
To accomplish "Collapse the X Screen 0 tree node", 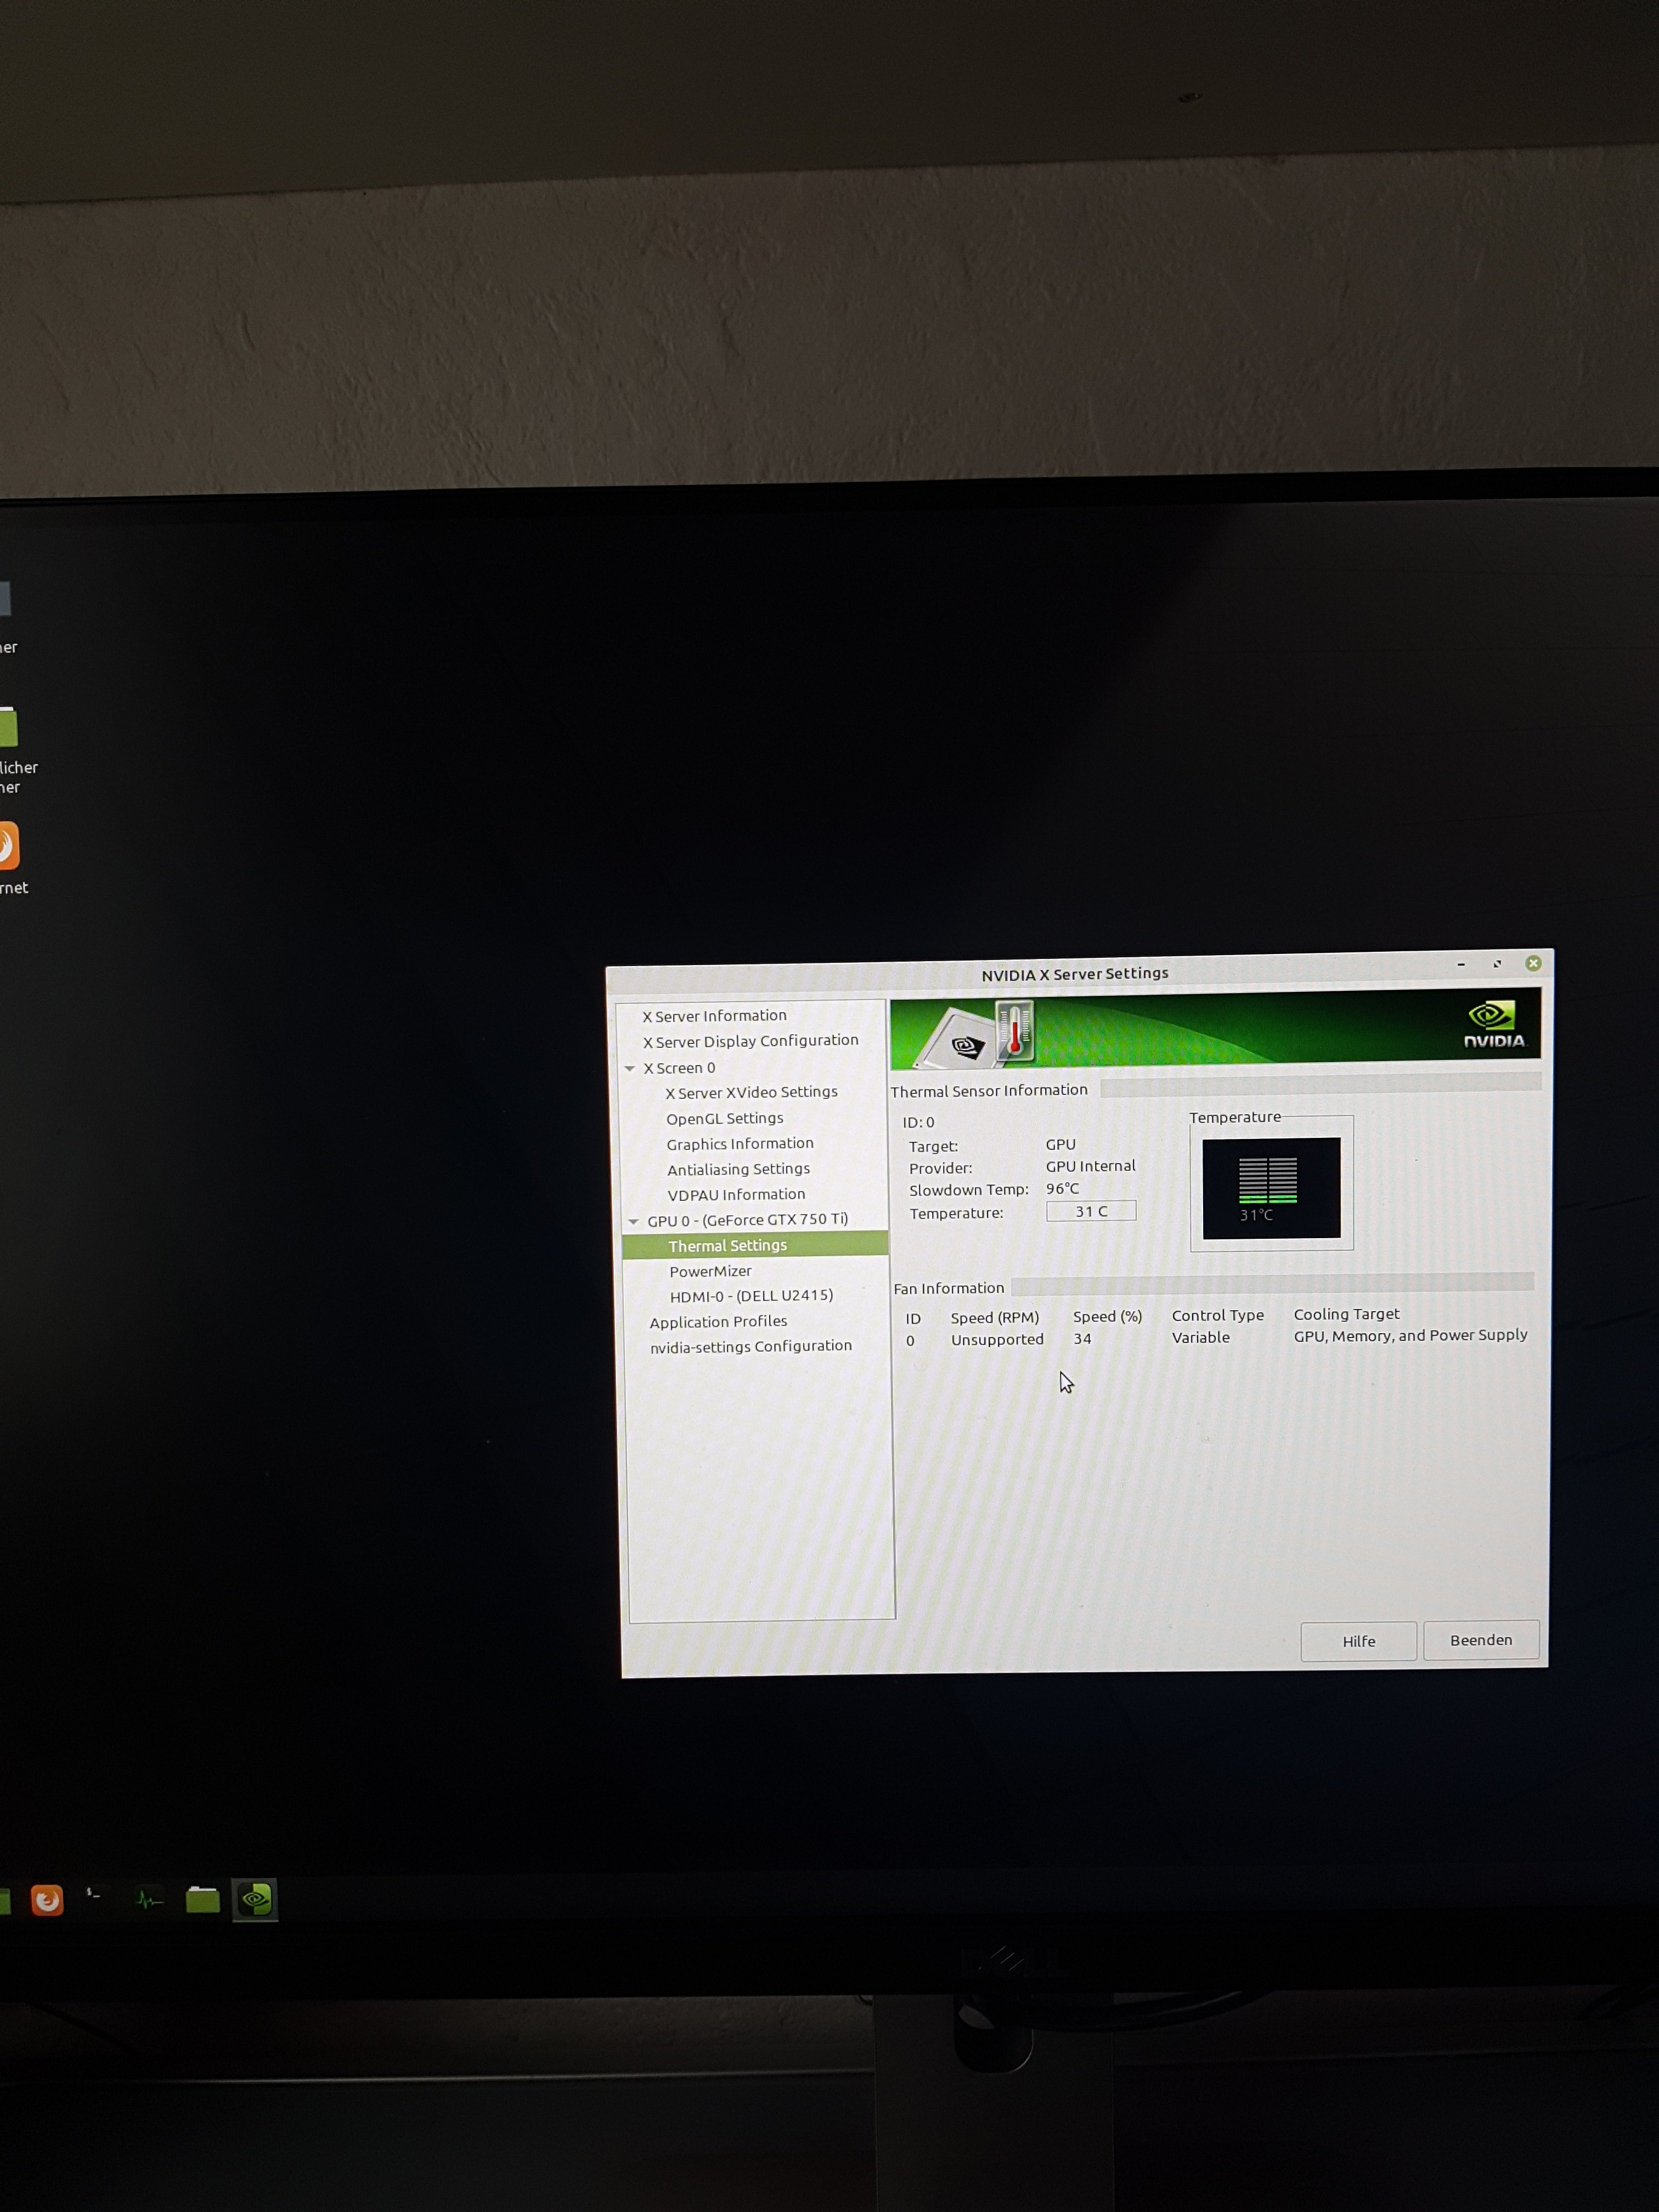I will (x=630, y=1069).
